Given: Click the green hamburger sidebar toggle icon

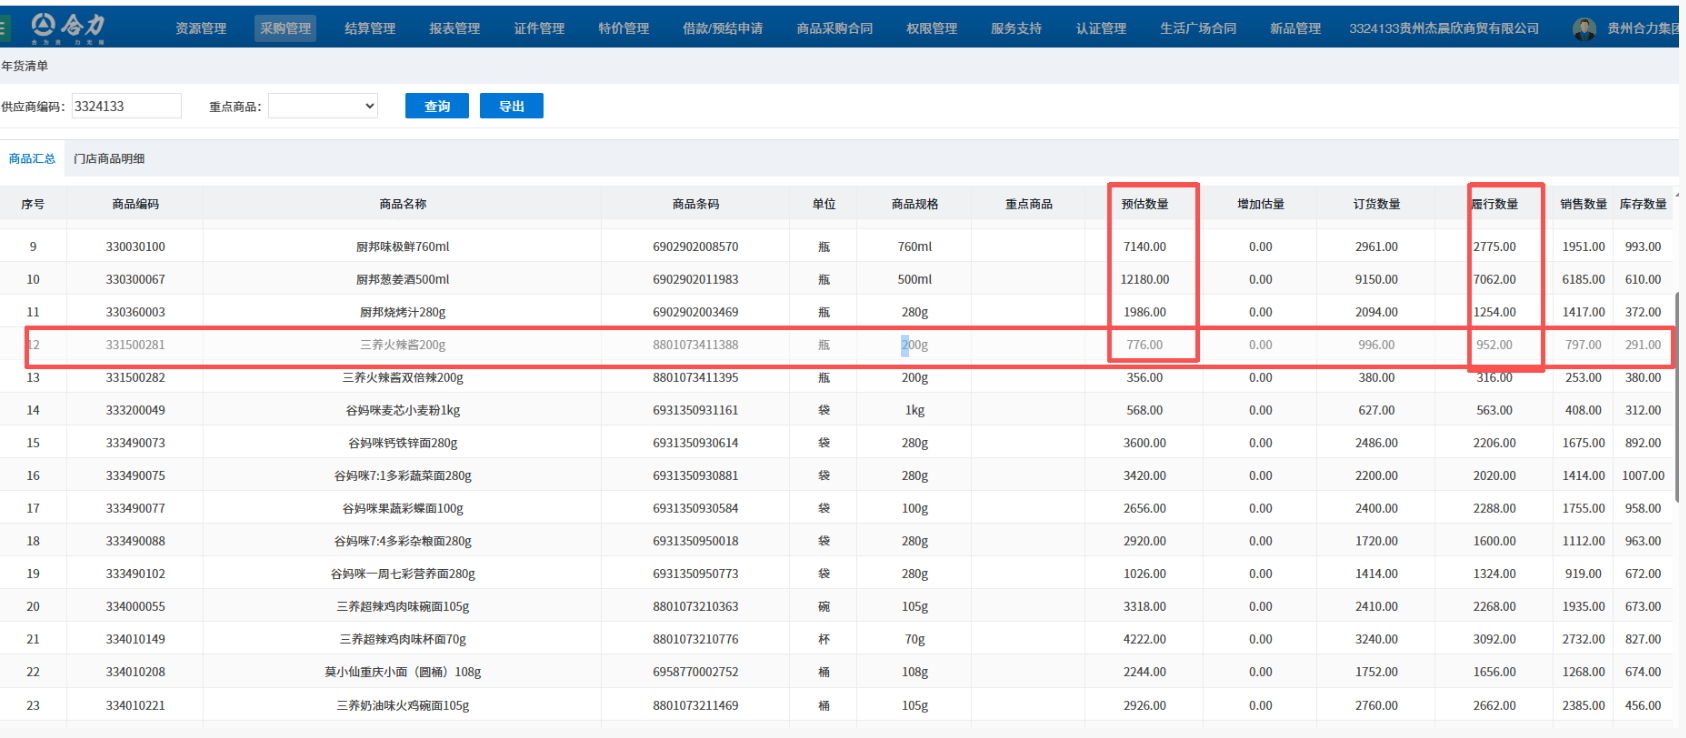Looking at the screenshot, I should (x=4, y=28).
